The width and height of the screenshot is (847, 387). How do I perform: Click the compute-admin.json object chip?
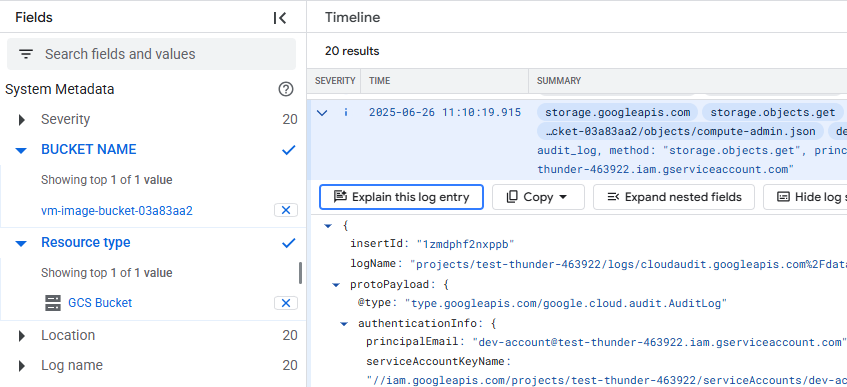pos(680,131)
